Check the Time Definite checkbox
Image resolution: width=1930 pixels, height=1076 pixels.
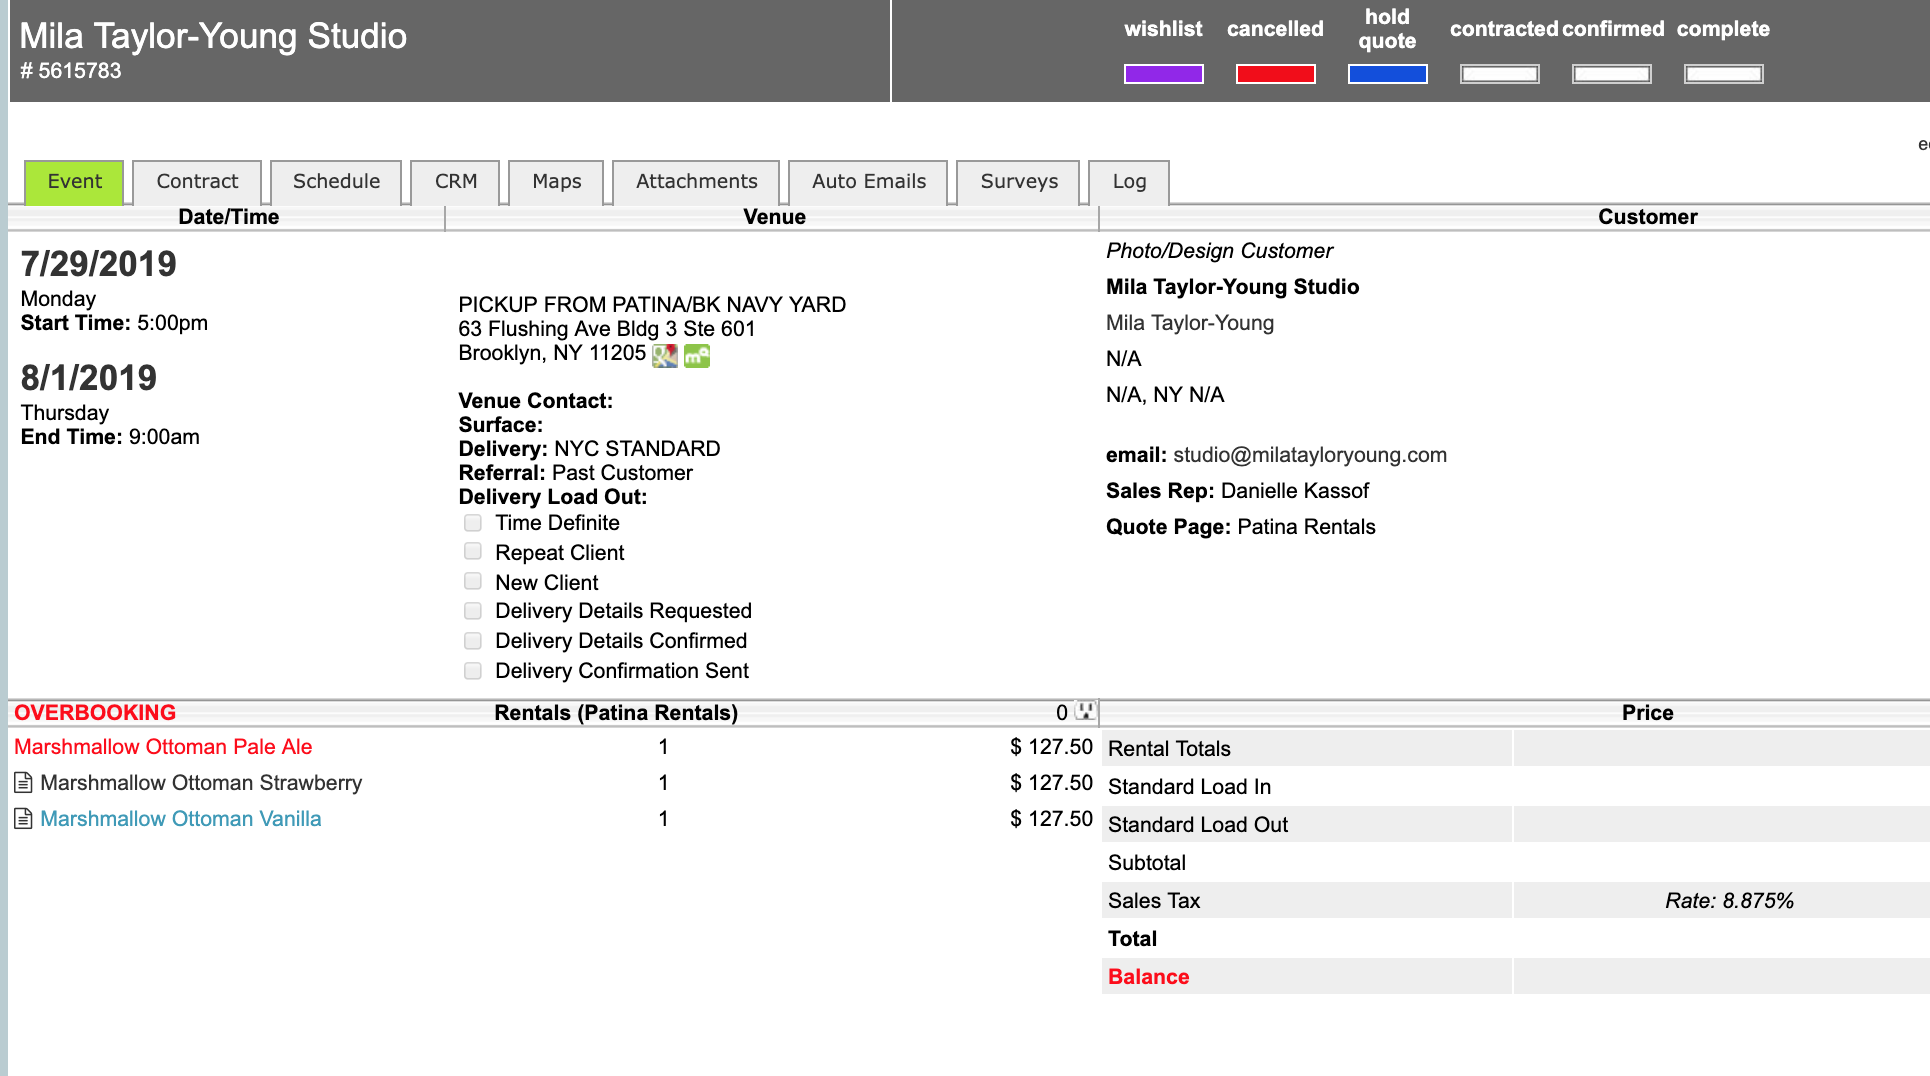pos(473,523)
